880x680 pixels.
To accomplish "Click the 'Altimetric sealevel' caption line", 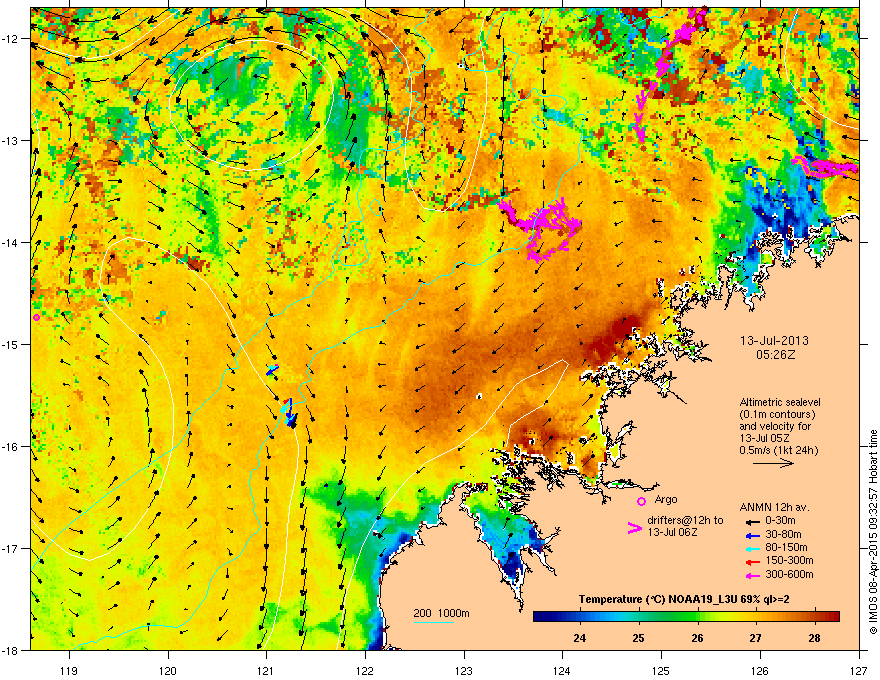I will pos(780,402).
